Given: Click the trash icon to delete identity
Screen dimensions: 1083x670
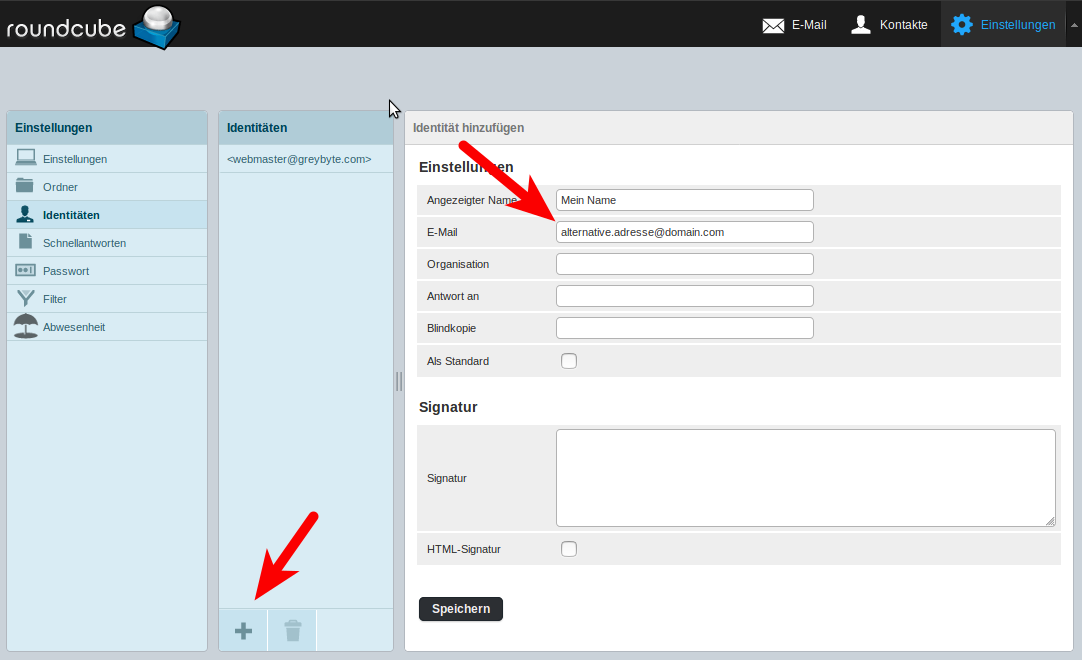Looking at the screenshot, I should click(292, 631).
